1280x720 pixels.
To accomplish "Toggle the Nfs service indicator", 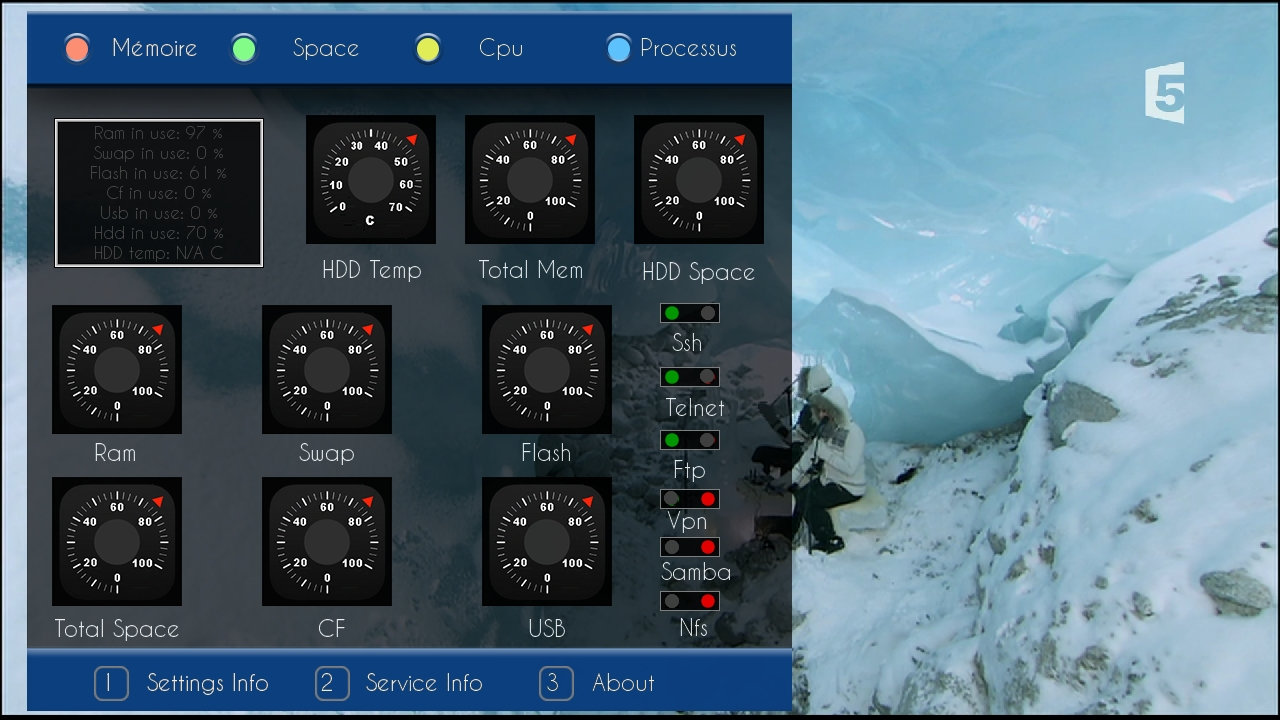I will (x=690, y=601).
